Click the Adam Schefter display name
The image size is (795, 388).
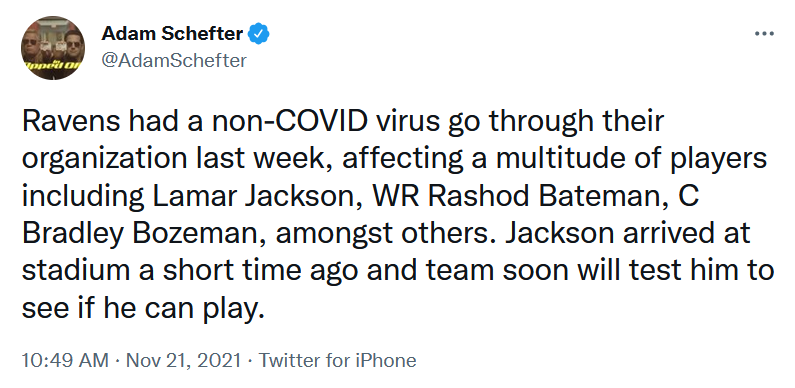click(x=172, y=34)
